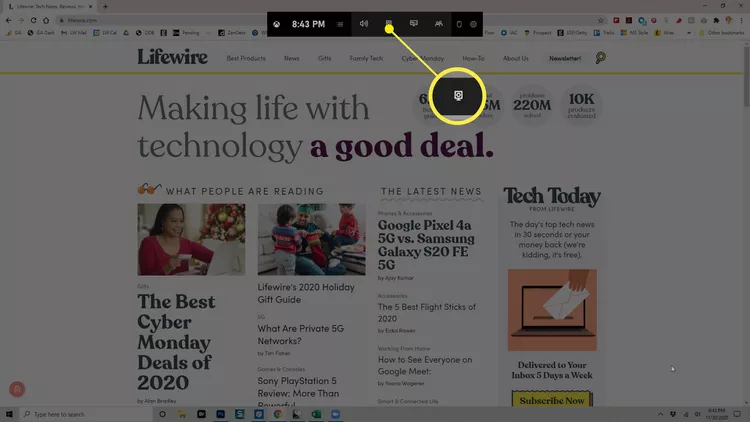Click the Newsletter! button
The height and width of the screenshot is (422, 750).
tap(565, 58)
